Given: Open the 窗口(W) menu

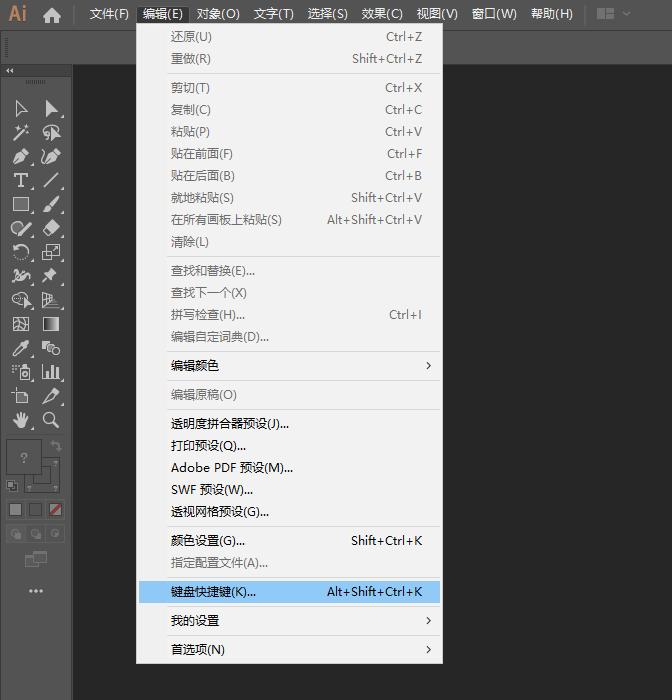Looking at the screenshot, I should coord(494,14).
